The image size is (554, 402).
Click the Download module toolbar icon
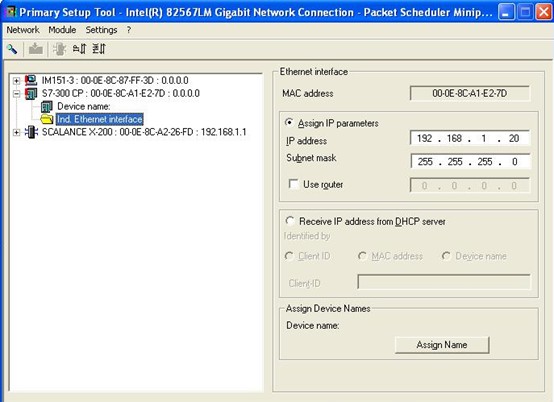35,49
